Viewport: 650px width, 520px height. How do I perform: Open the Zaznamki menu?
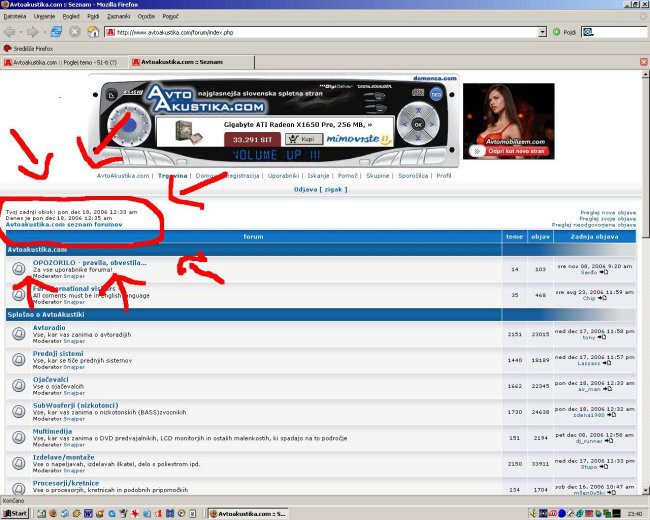119,16
